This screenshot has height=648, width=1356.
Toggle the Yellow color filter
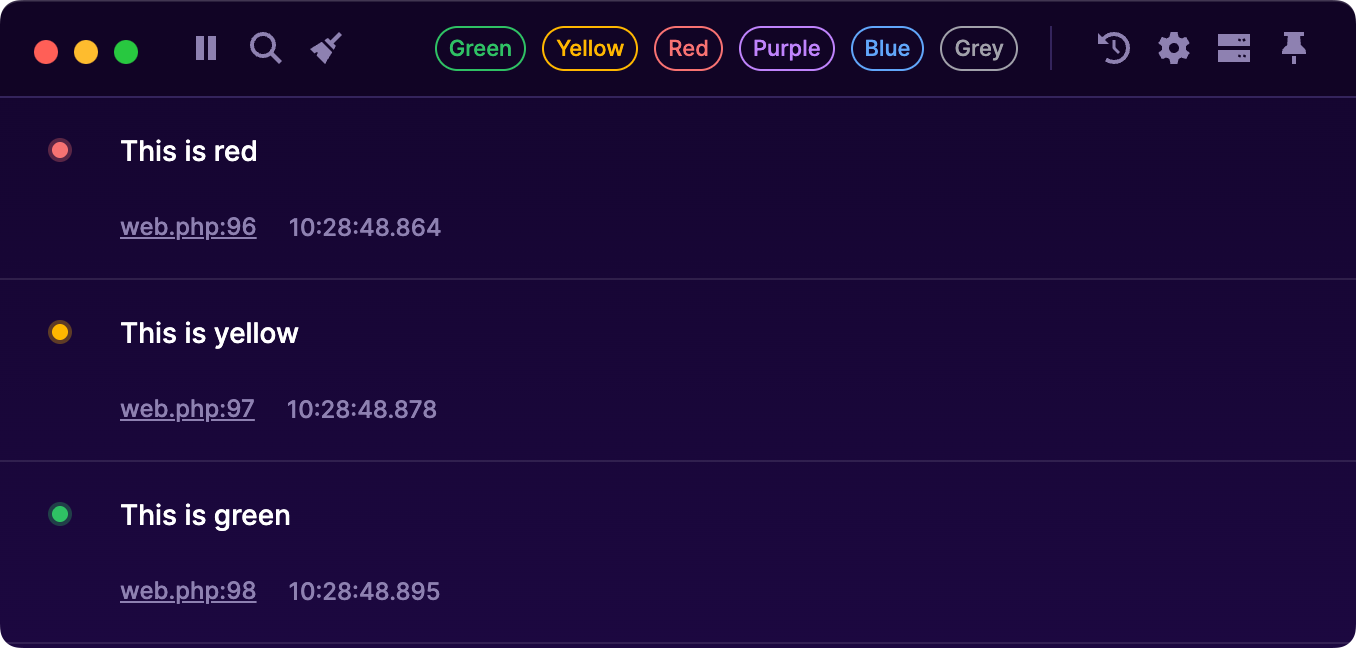click(x=590, y=49)
